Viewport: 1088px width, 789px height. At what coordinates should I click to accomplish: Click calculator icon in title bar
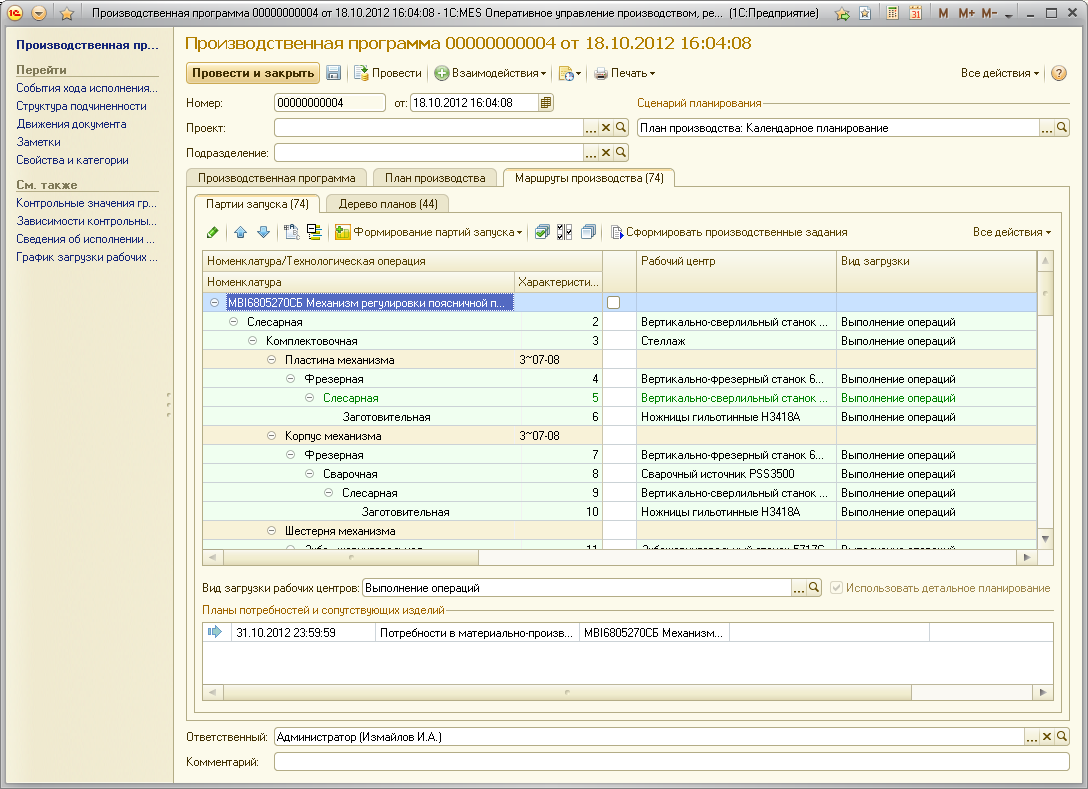[893, 14]
